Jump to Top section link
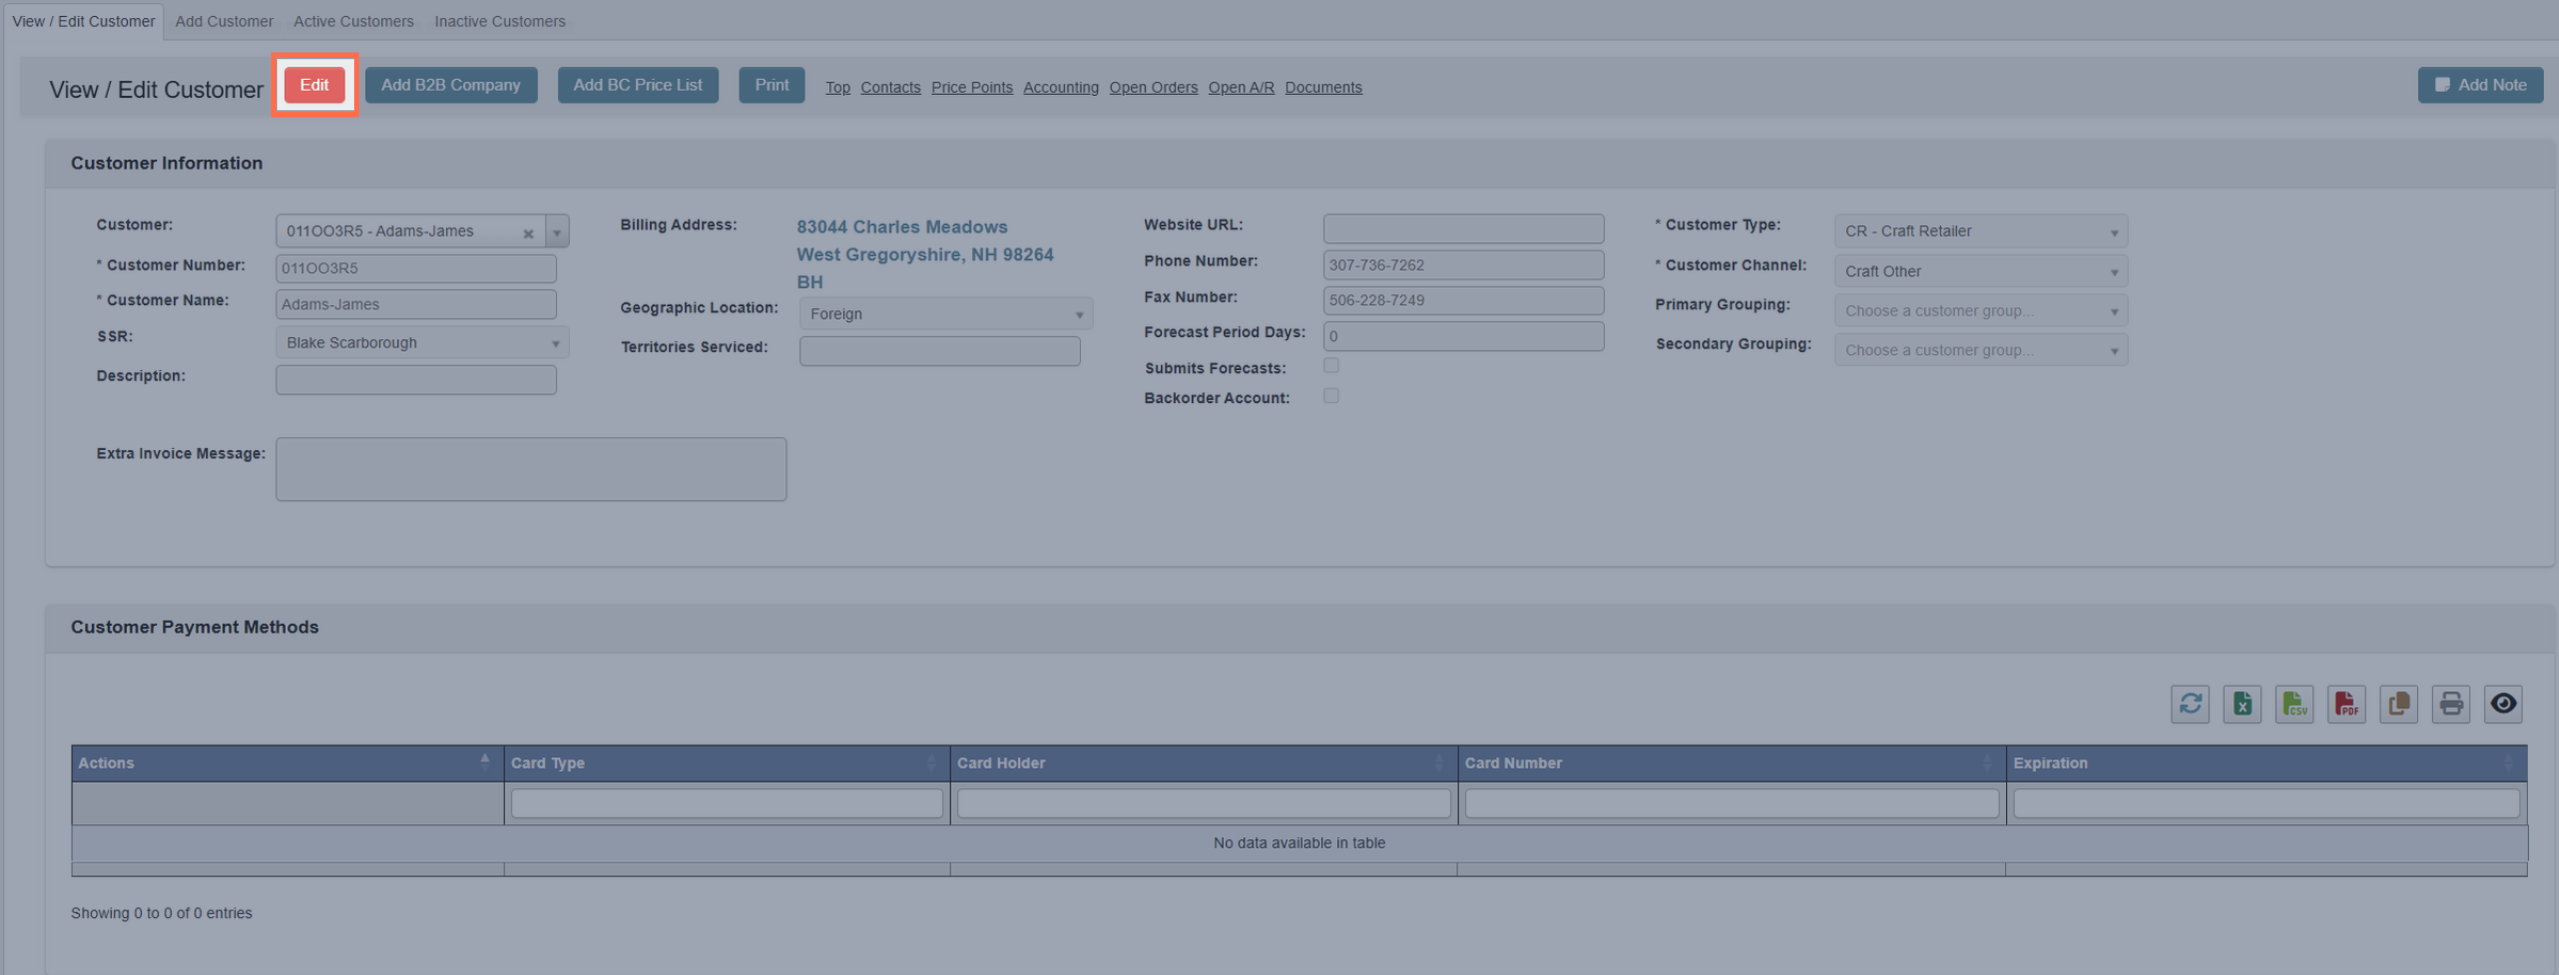Image resolution: width=2559 pixels, height=975 pixels. point(837,87)
